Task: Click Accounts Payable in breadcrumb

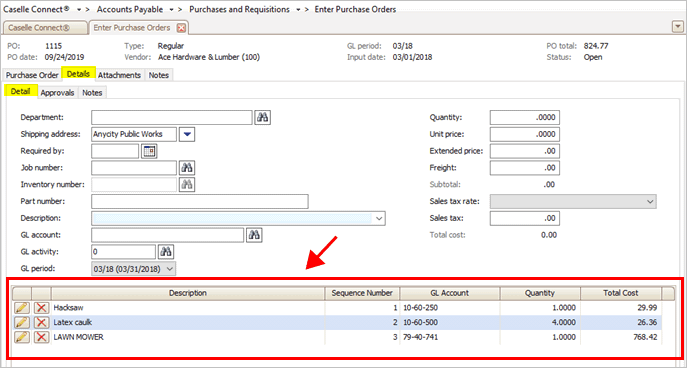Action: coord(130,9)
